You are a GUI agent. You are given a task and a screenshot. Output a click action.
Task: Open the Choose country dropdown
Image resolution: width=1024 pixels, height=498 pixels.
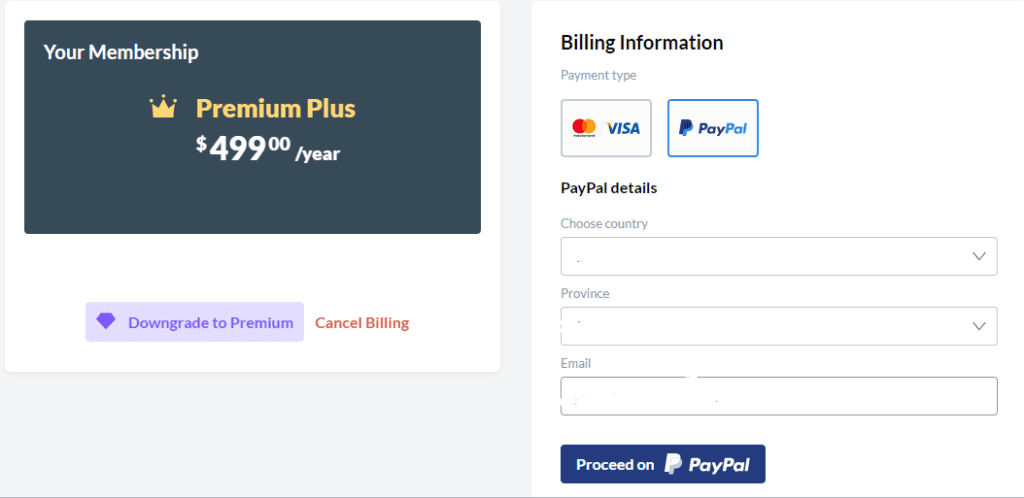778,256
